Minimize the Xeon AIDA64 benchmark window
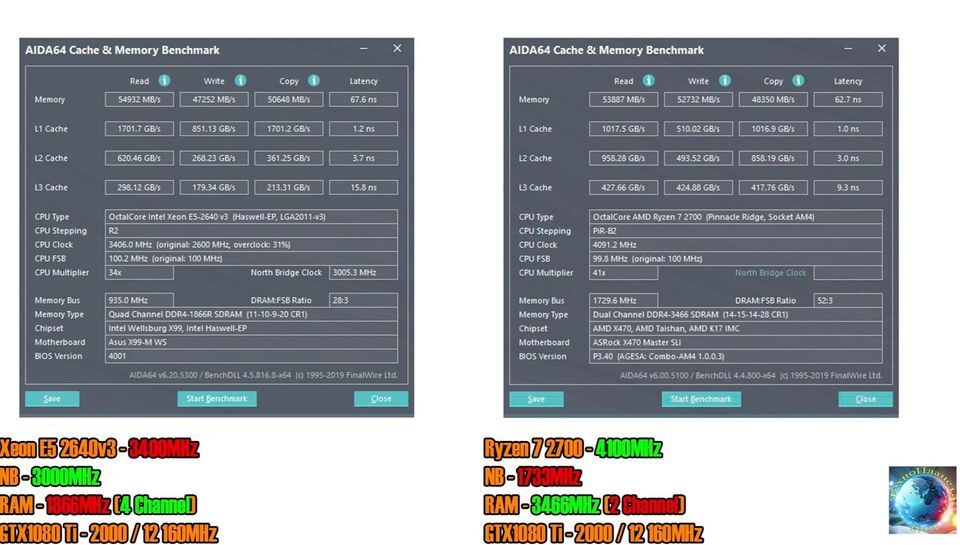960x545 pixels. click(361, 49)
